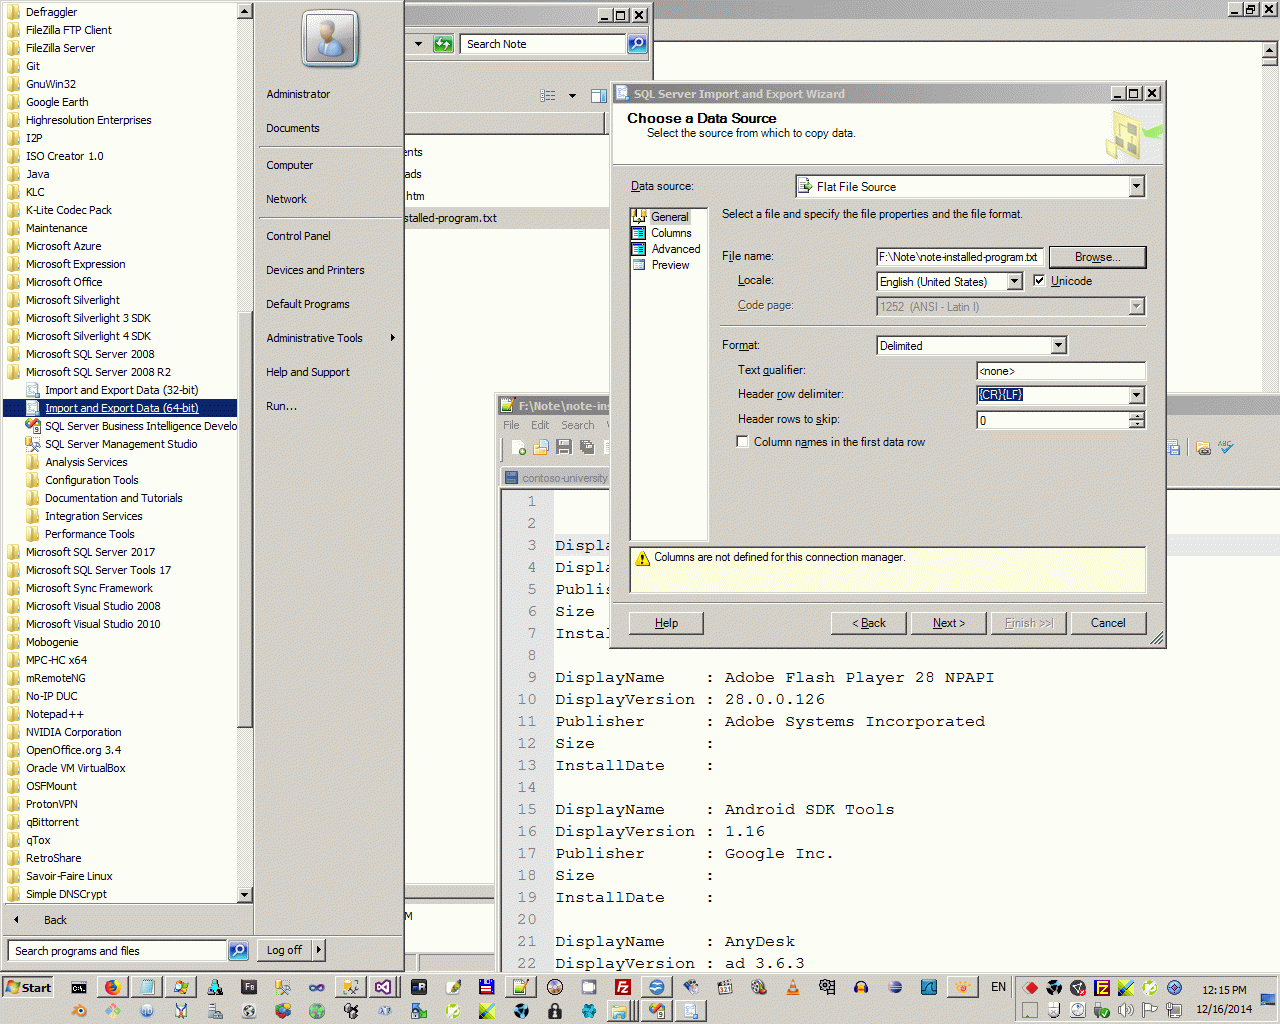Open the Administrative Tools submenu
Image resolution: width=1280 pixels, height=1024 pixels.
coord(330,338)
